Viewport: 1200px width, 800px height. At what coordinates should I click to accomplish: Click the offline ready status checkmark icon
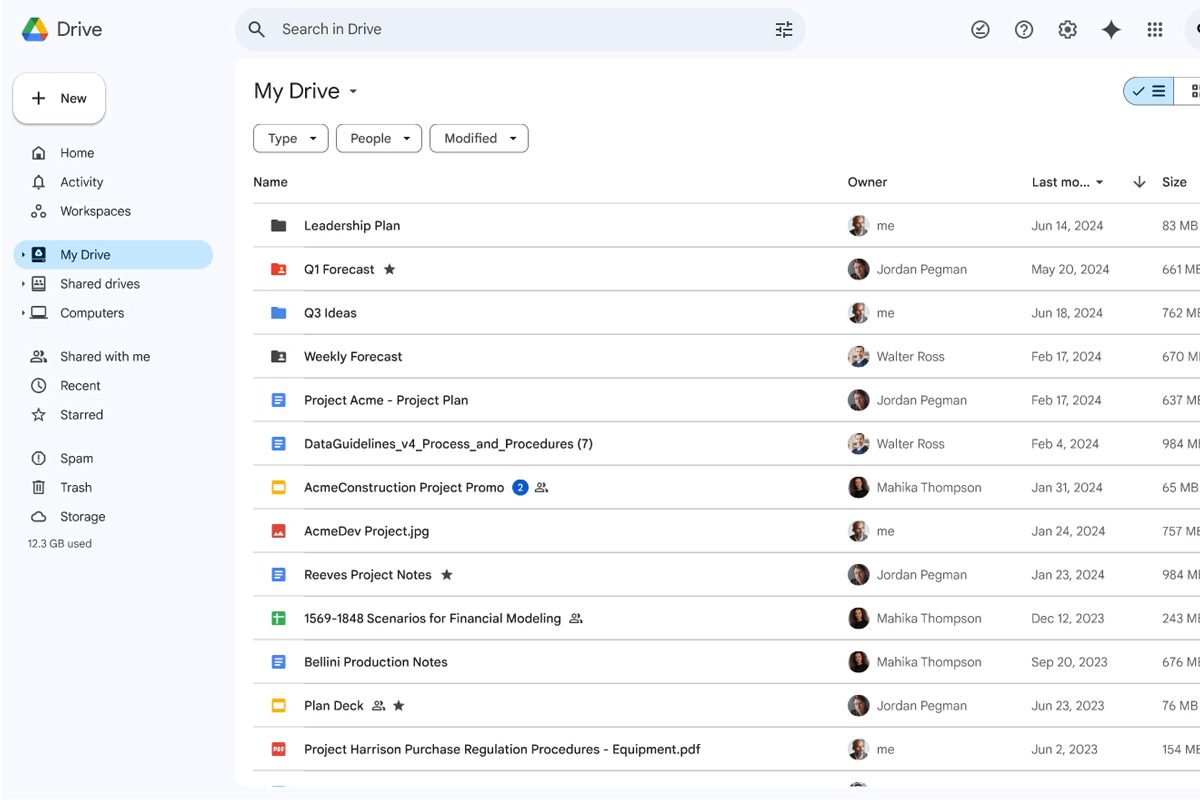[980, 30]
